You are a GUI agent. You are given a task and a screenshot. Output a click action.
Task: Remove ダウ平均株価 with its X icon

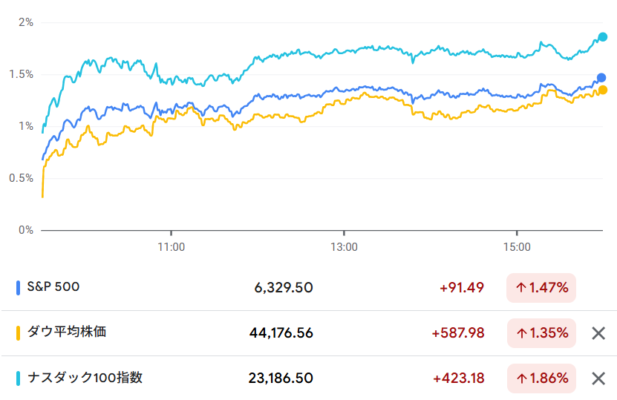(599, 333)
